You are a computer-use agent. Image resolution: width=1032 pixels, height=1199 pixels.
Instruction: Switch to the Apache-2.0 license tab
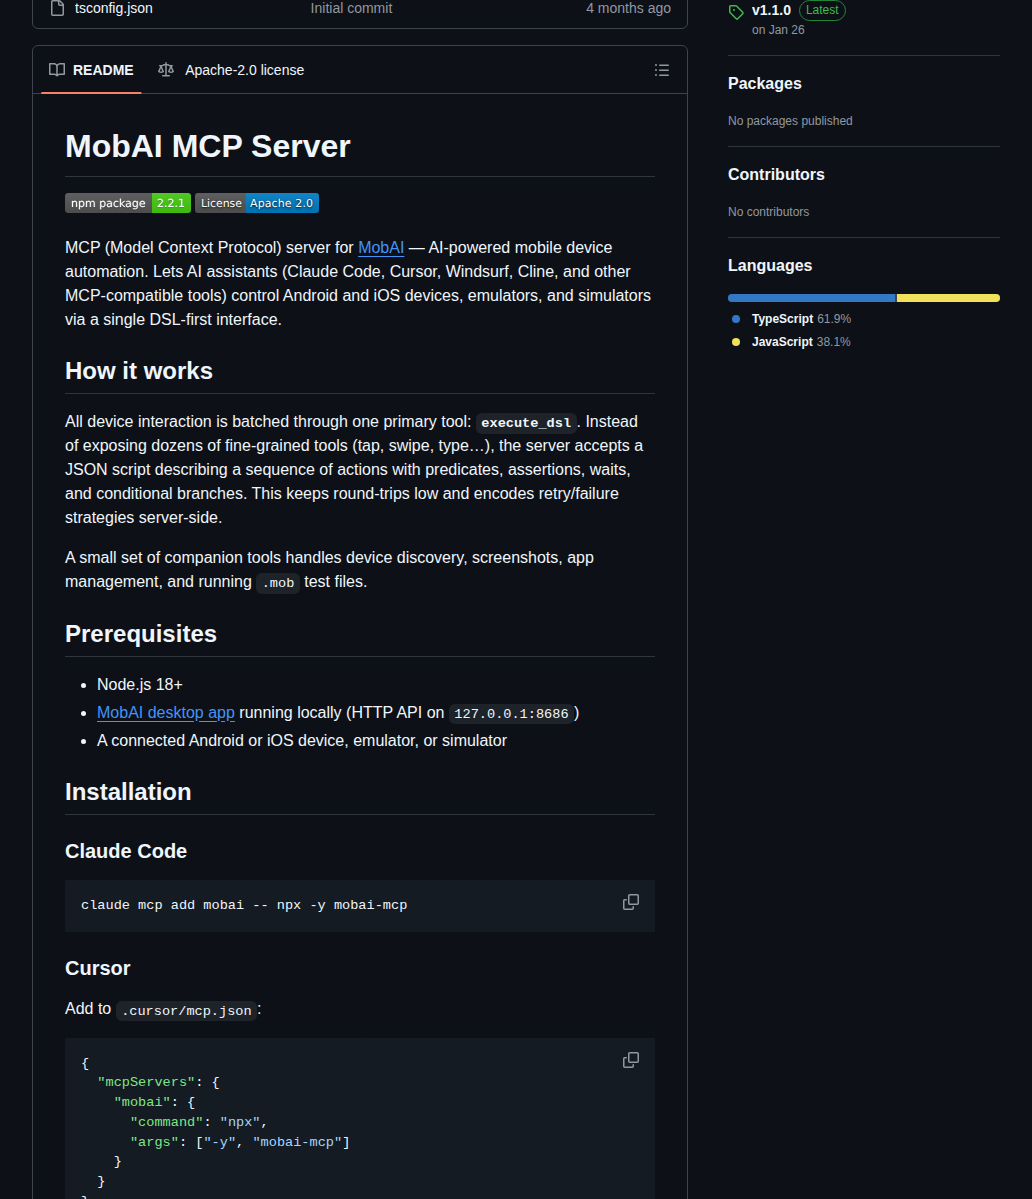tap(231, 70)
